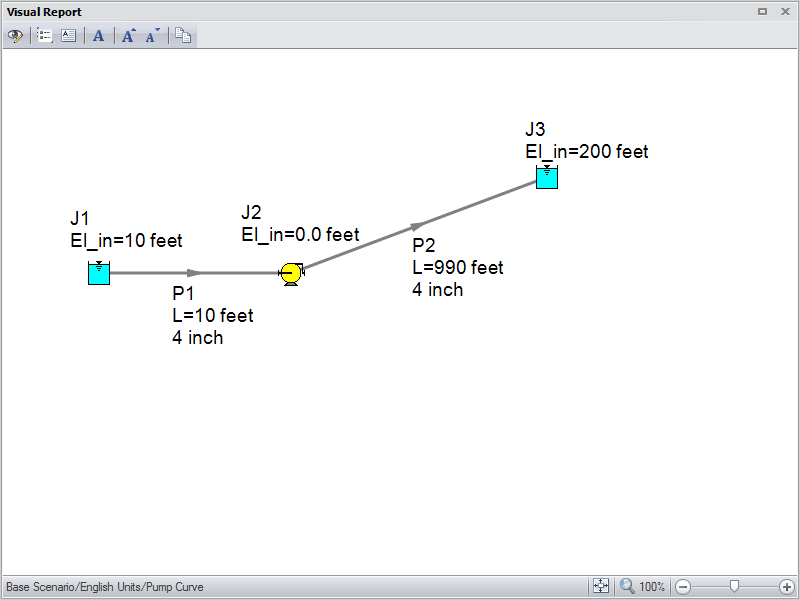Image resolution: width=800 pixels, height=600 pixels.
Task: Click the text settings icon on the toolbar
Action: point(68,36)
